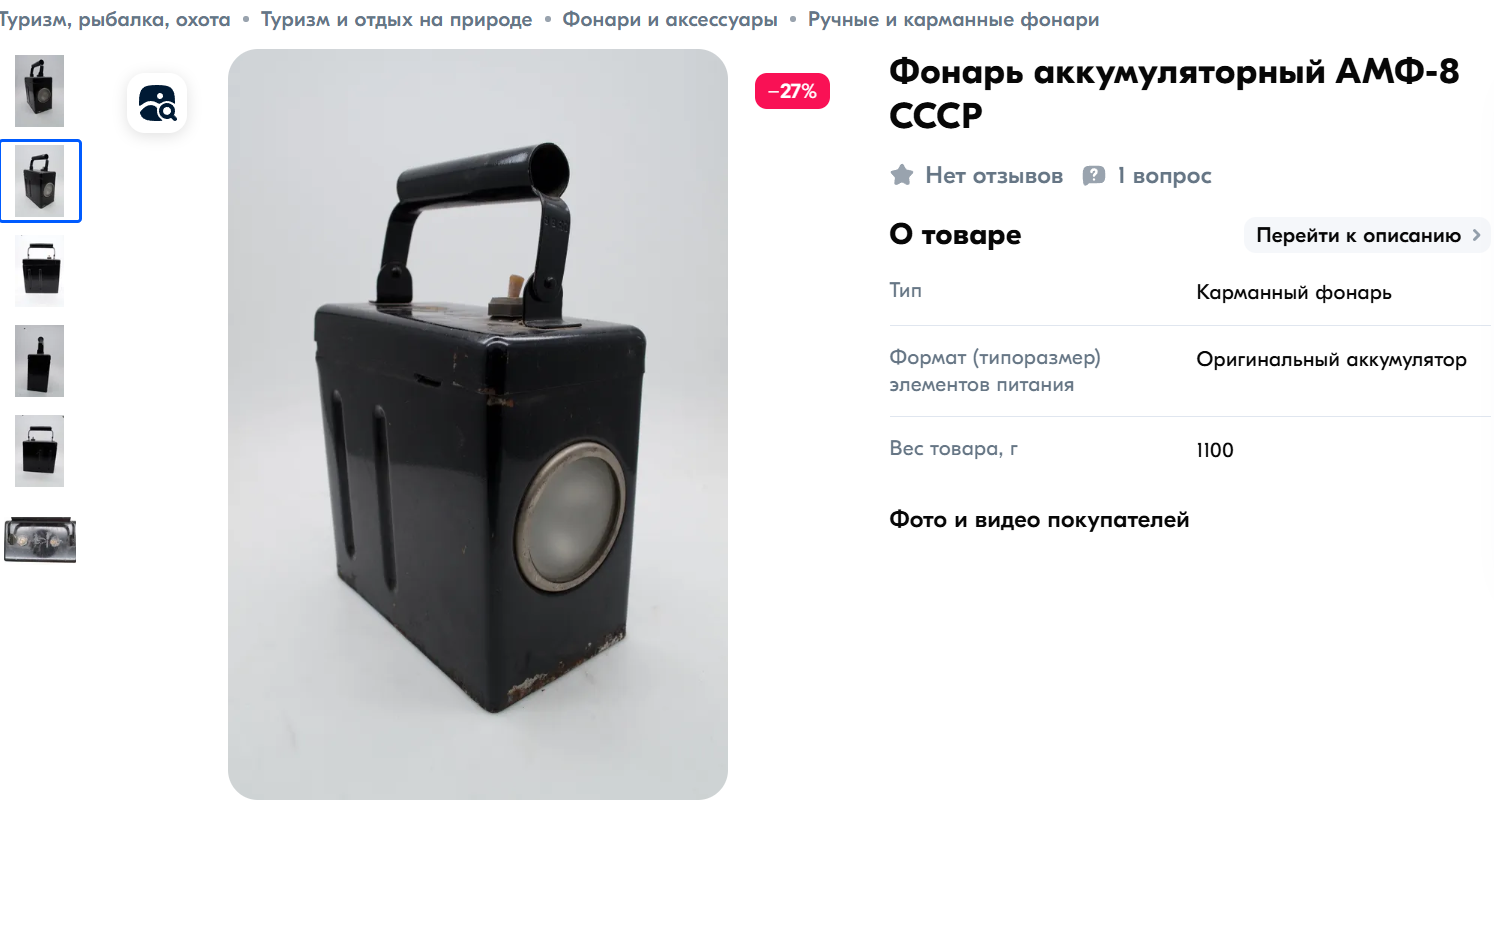This screenshot has width=1494, height=946.
Task: Click the main lantern product image
Action: [x=478, y=424]
